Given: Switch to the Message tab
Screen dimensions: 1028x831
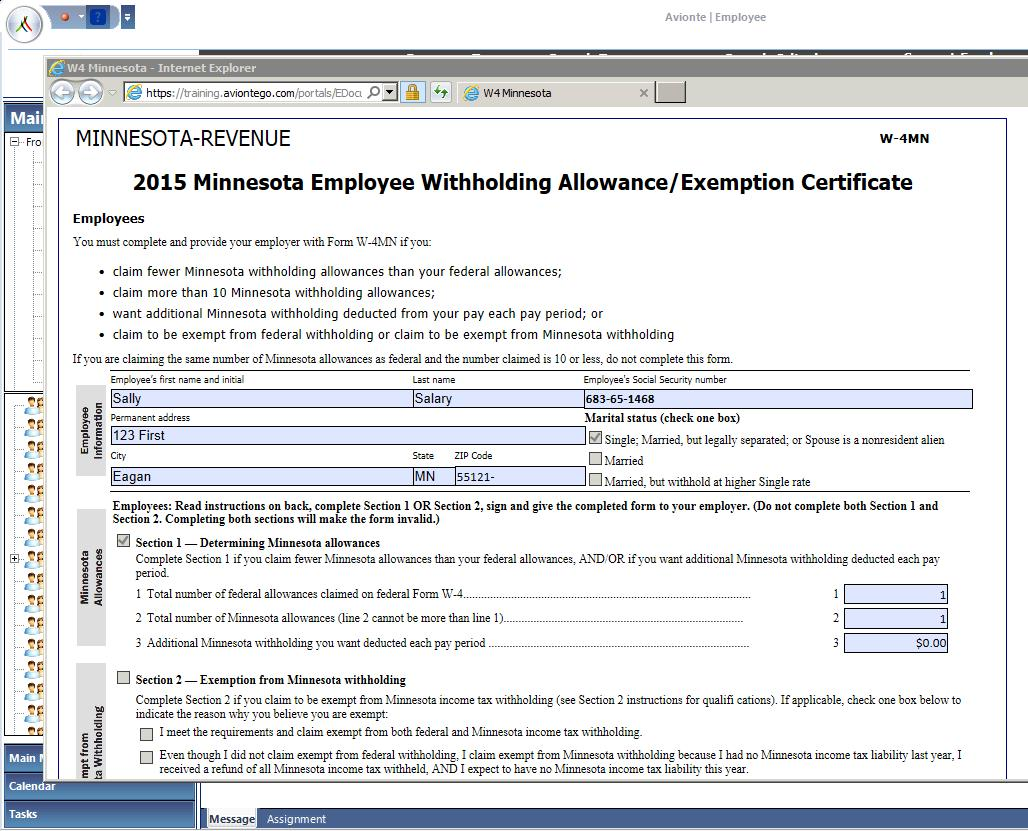Looking at the screenshot, I should click(232, 819).
